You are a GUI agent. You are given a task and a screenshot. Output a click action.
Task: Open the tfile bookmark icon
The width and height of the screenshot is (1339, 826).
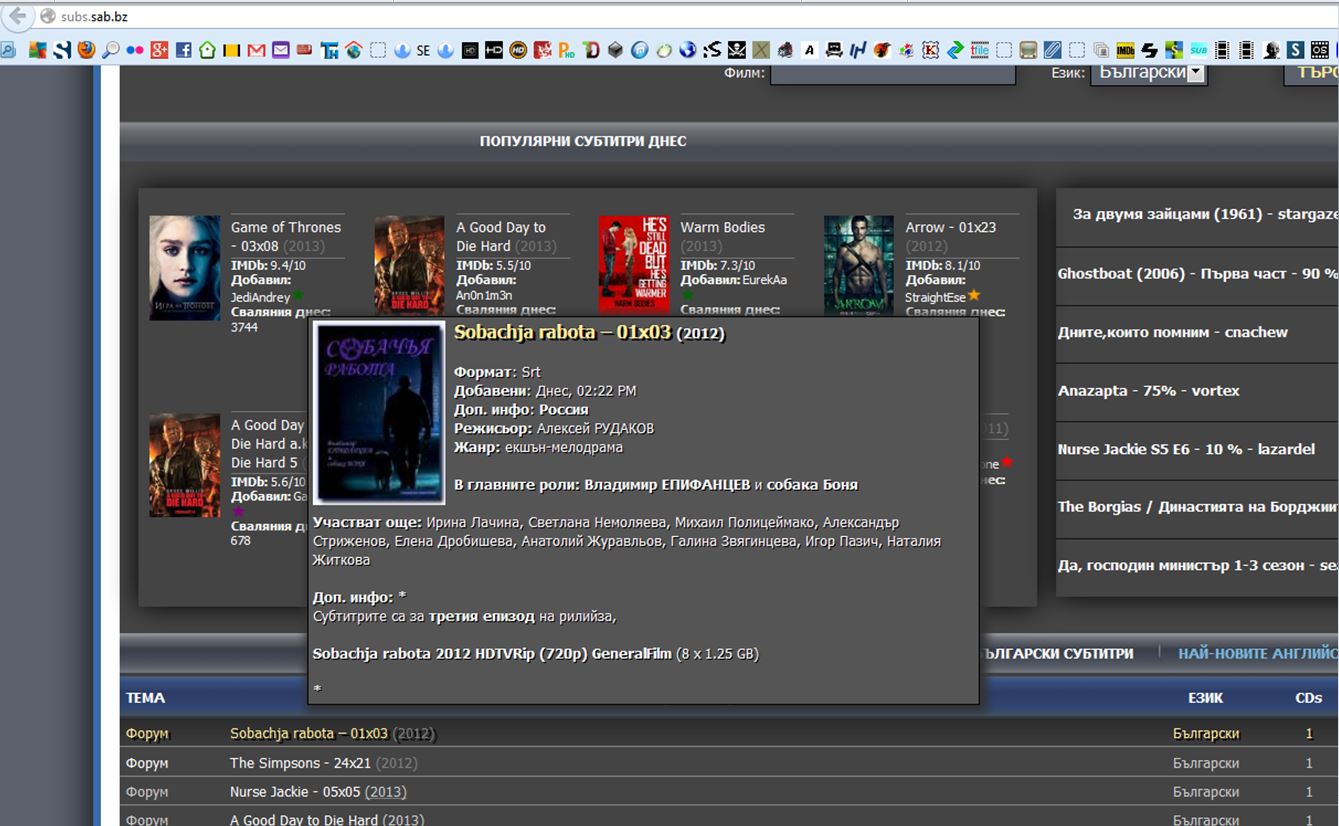click(980, 50)
